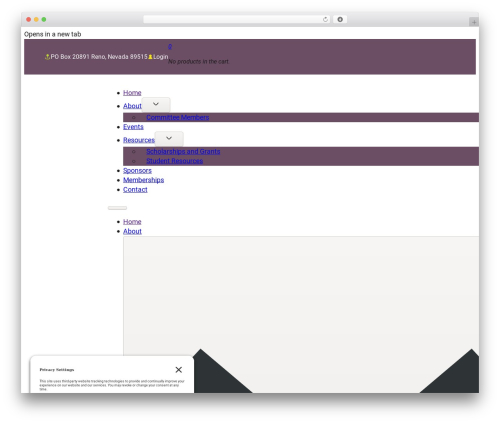500x423 pixels.
Task: Click the PO Box 20891 Reno address text
Action: tap(99, 57)
